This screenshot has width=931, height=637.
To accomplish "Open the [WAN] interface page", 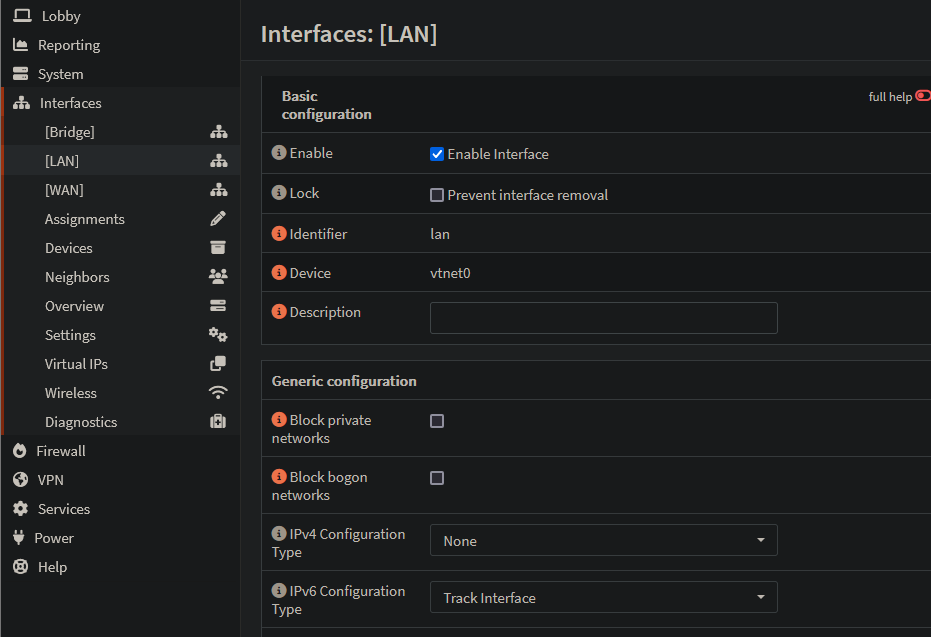I will 64,190.
